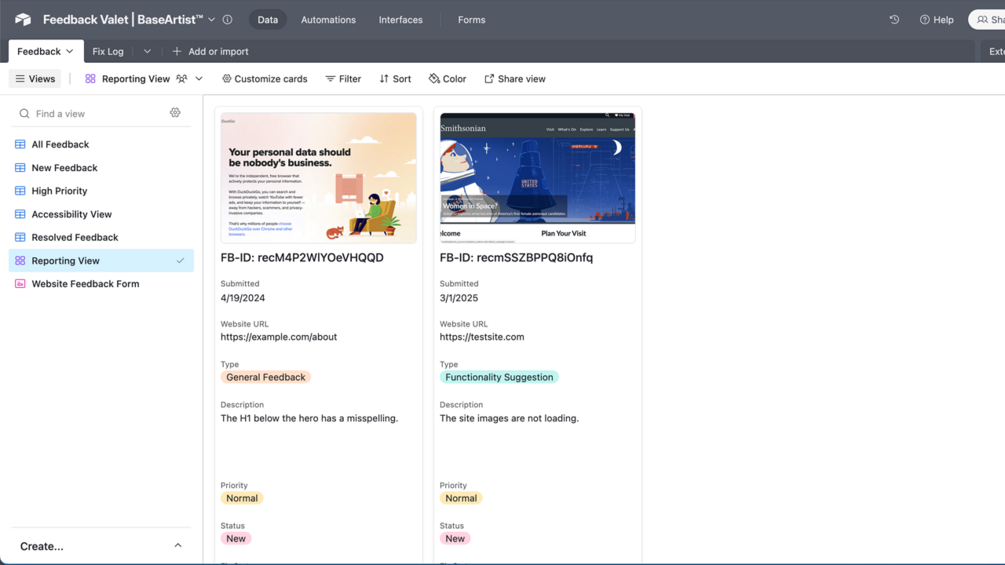Open the Interfaces tab
The height and width of the screenshot is (565, 1005).
coord(401,20)
